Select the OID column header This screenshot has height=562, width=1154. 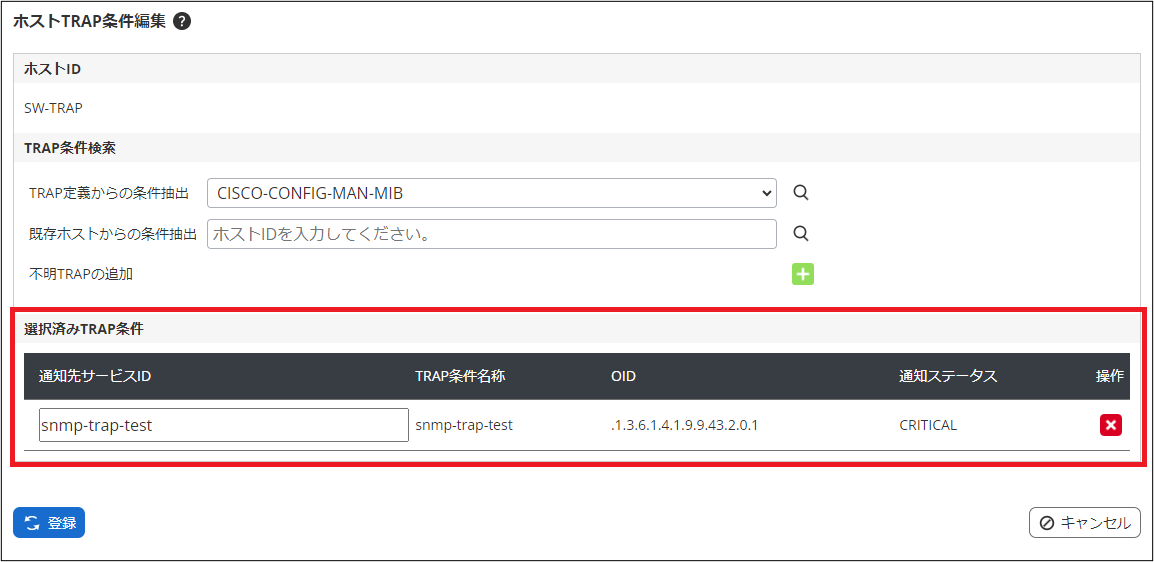pyautogui.click(x=623, y=377)
